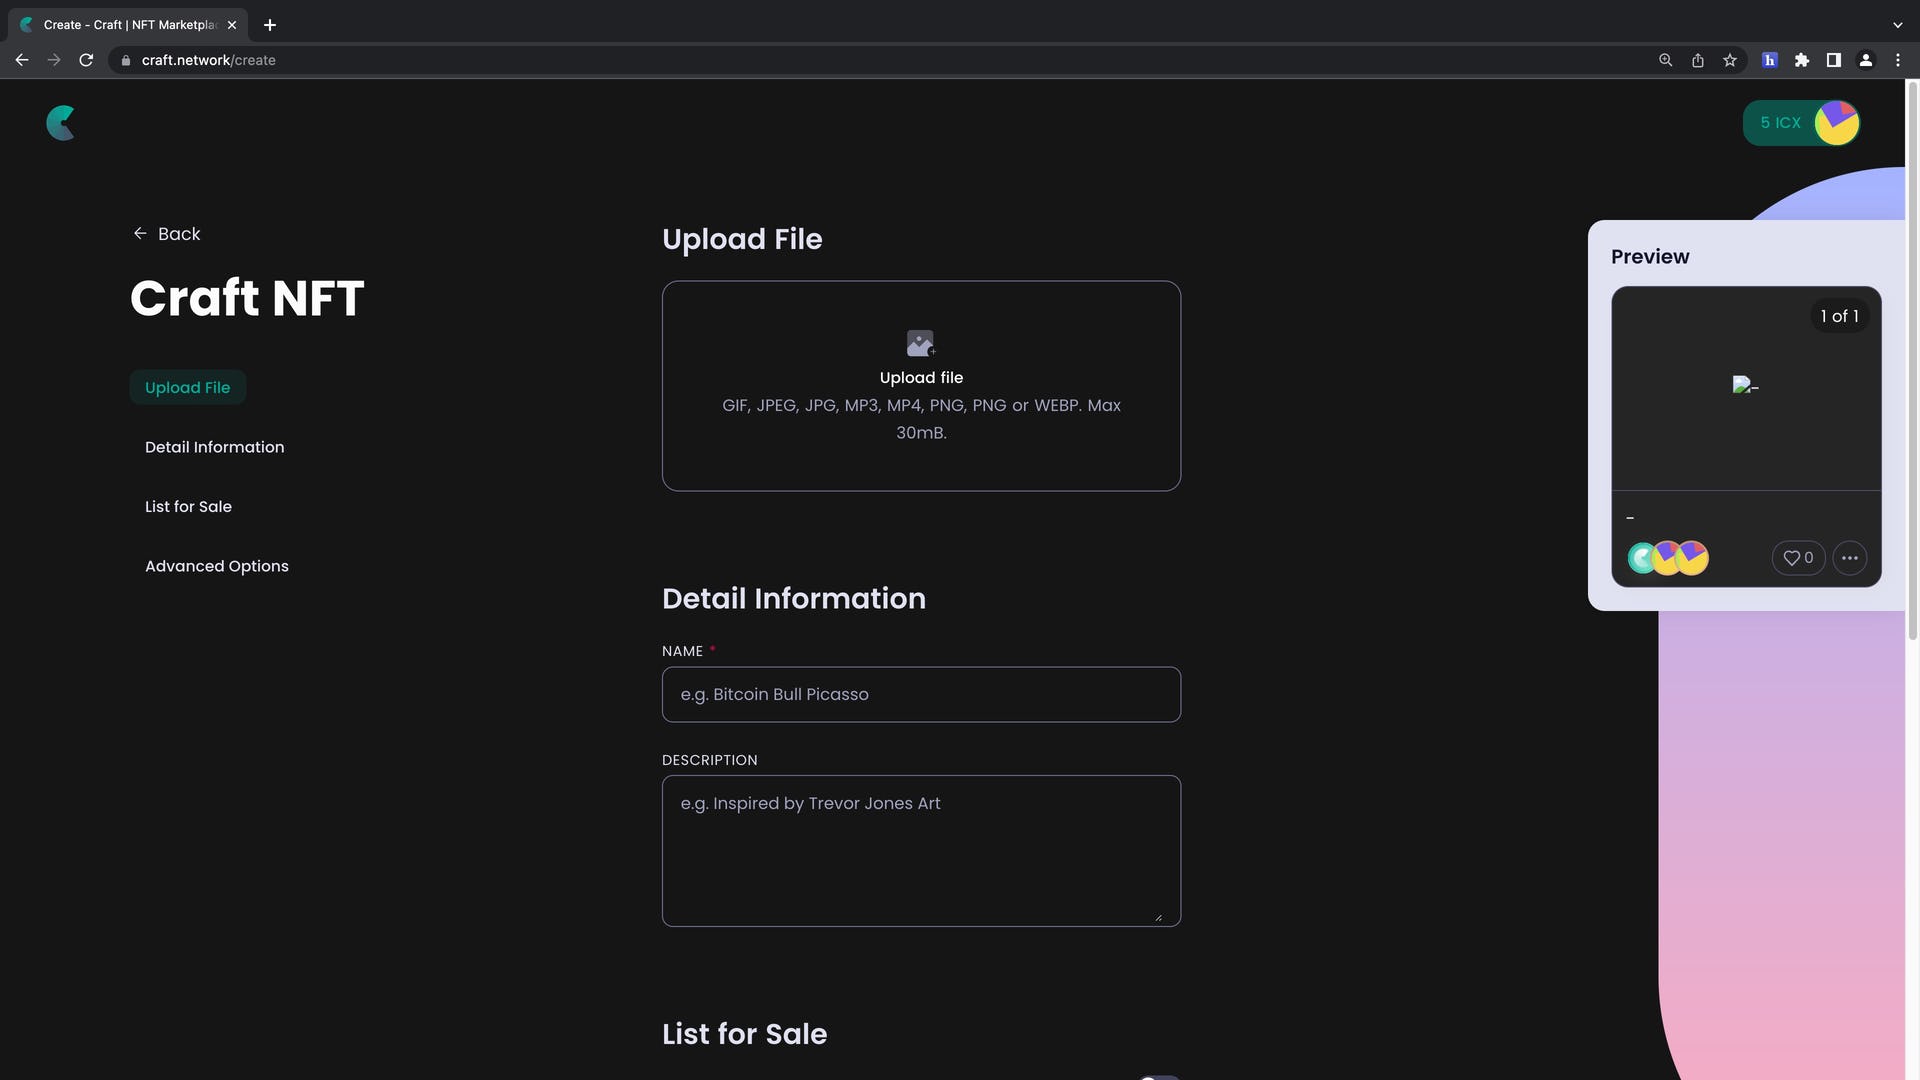Click the Back arrow link
Screen dimensions: 1920x1080
point(167,234)
